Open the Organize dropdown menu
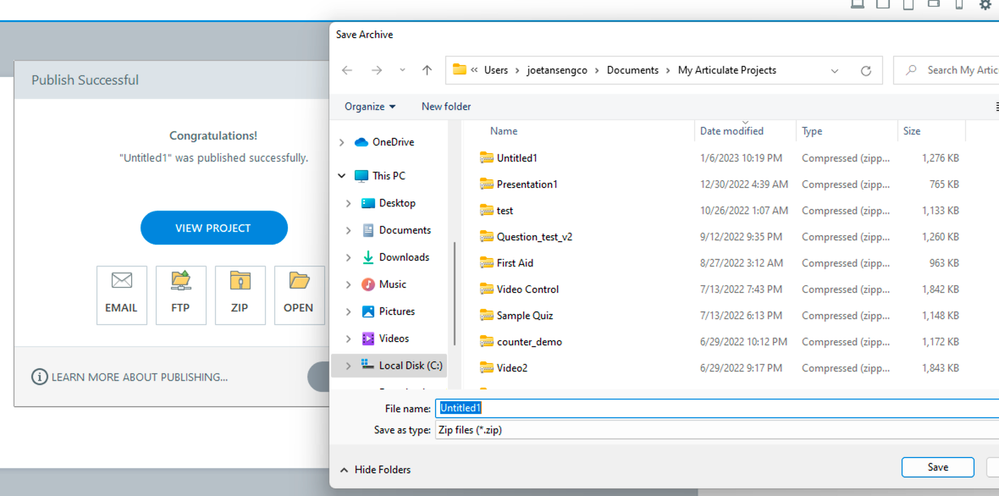The height and width of the screenshot is (496, 999). click(x=369, y=107)
